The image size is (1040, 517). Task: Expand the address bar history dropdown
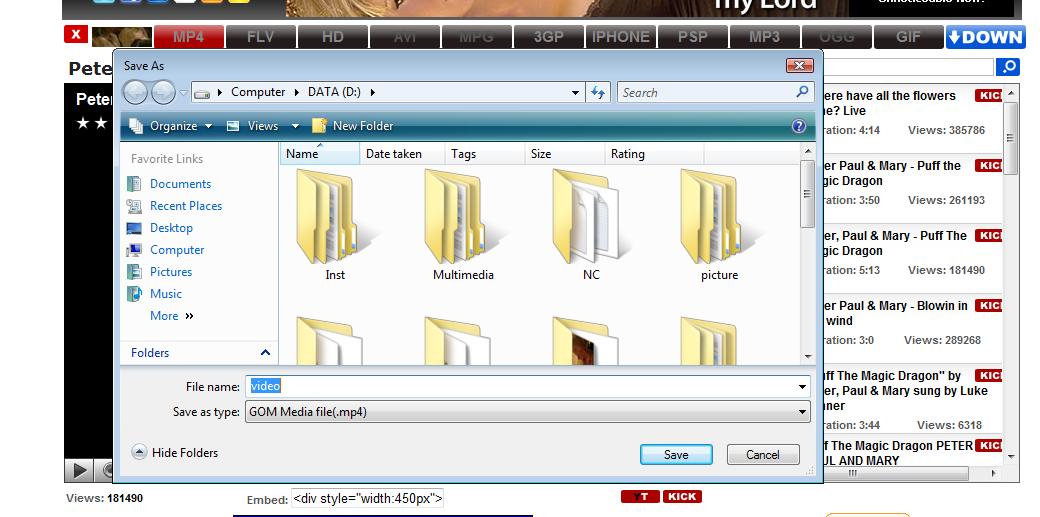pos(575,92)
